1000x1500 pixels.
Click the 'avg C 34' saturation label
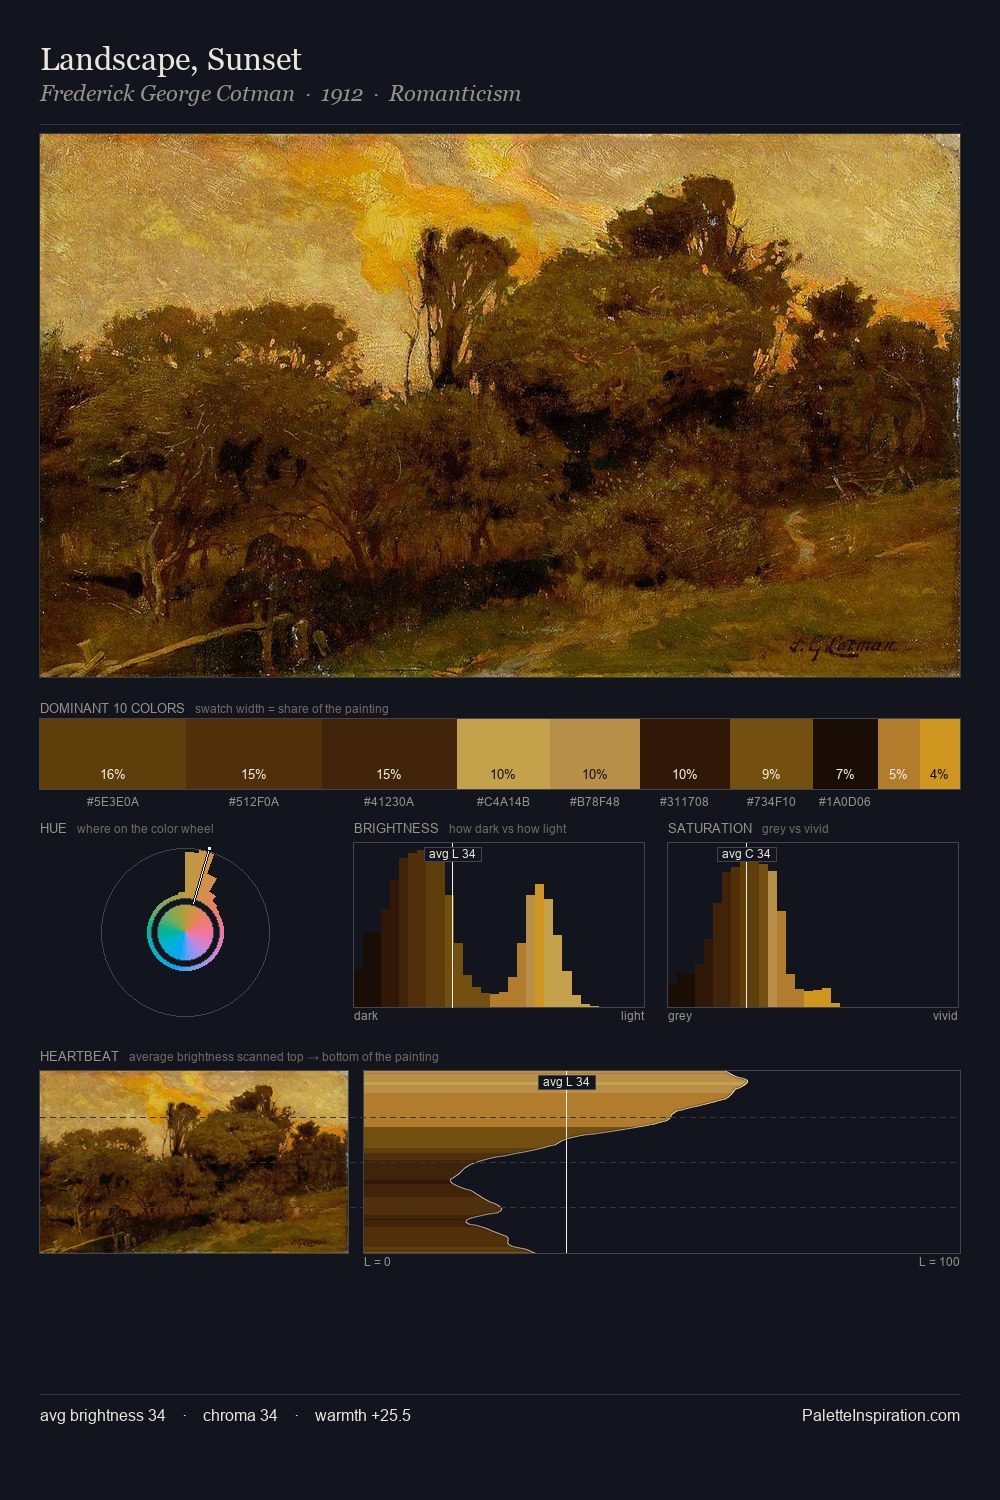[747, 854]
